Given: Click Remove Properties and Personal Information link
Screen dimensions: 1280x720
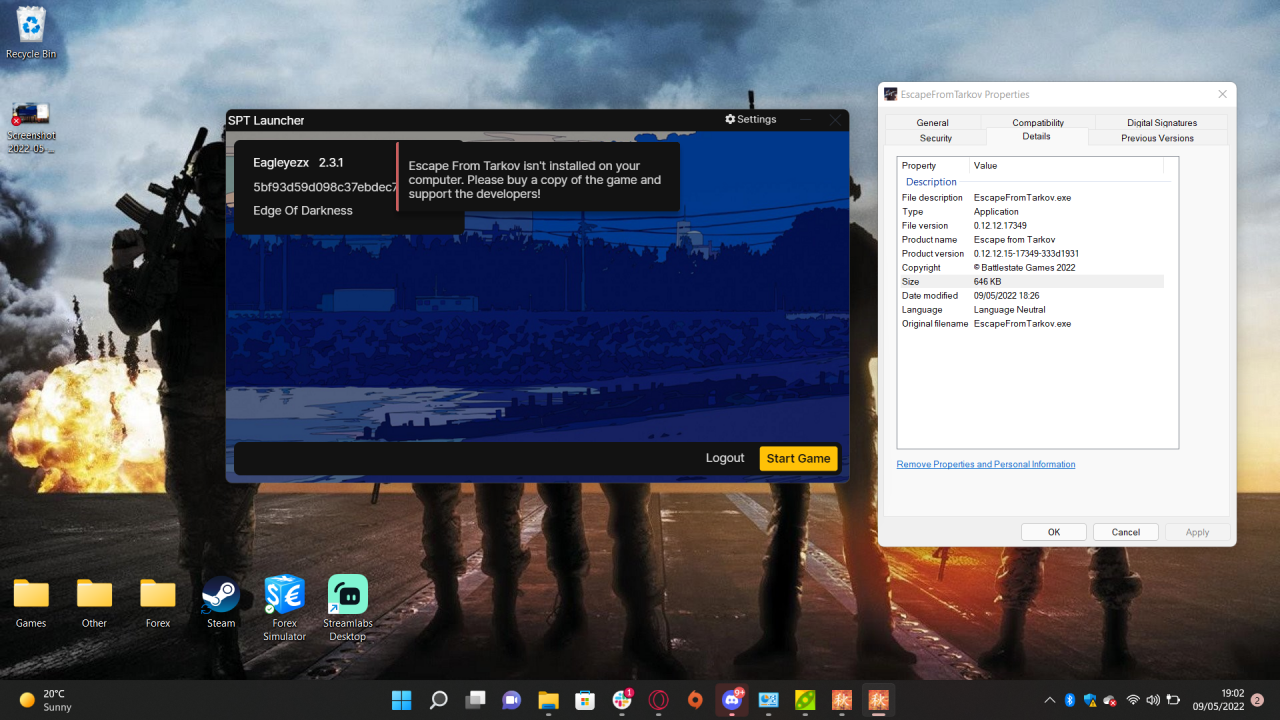Looking at the screenshot, I should coord(986,464).
